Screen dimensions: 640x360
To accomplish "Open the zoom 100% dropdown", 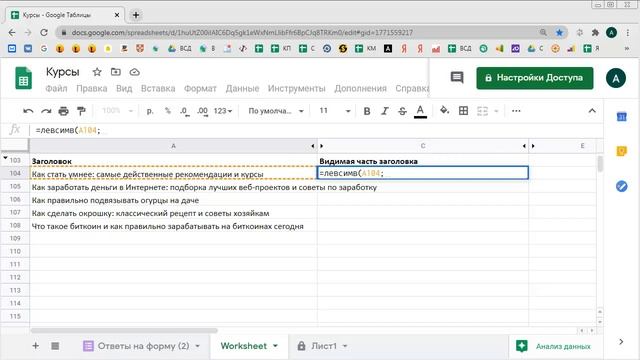I will [118, 111].
